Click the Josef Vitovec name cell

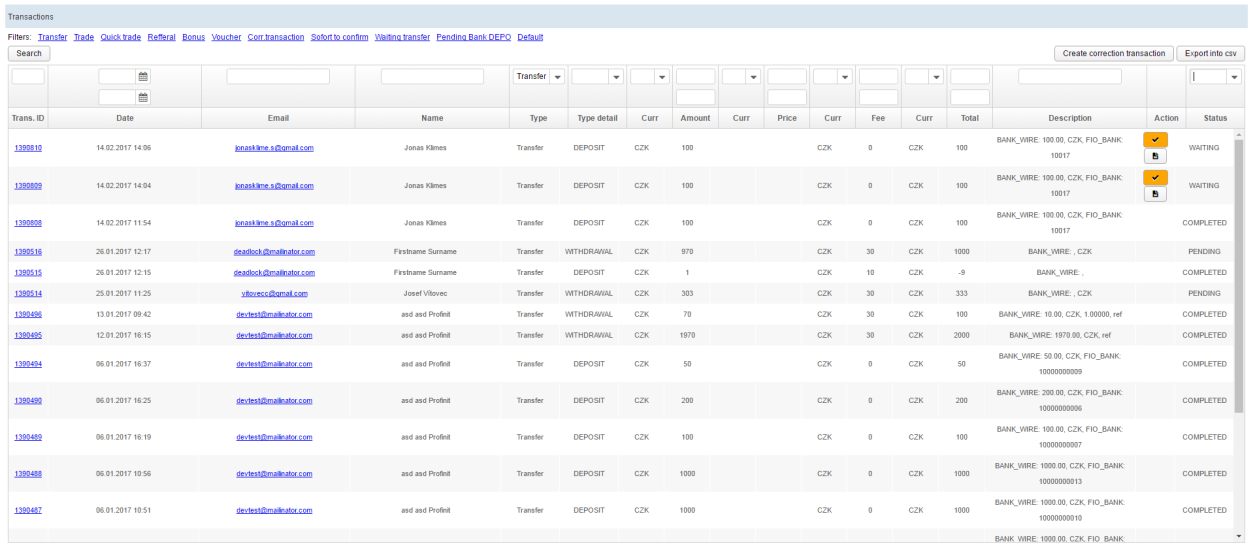[432, 293]
